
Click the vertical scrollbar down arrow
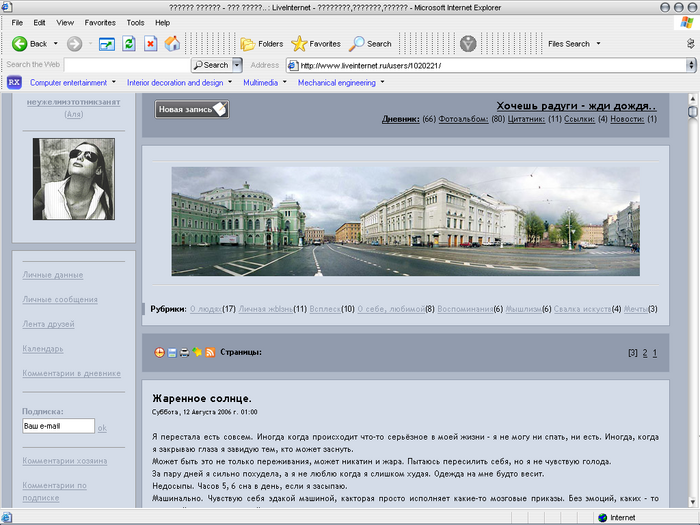pyautogui.click(x=692, y=502)
